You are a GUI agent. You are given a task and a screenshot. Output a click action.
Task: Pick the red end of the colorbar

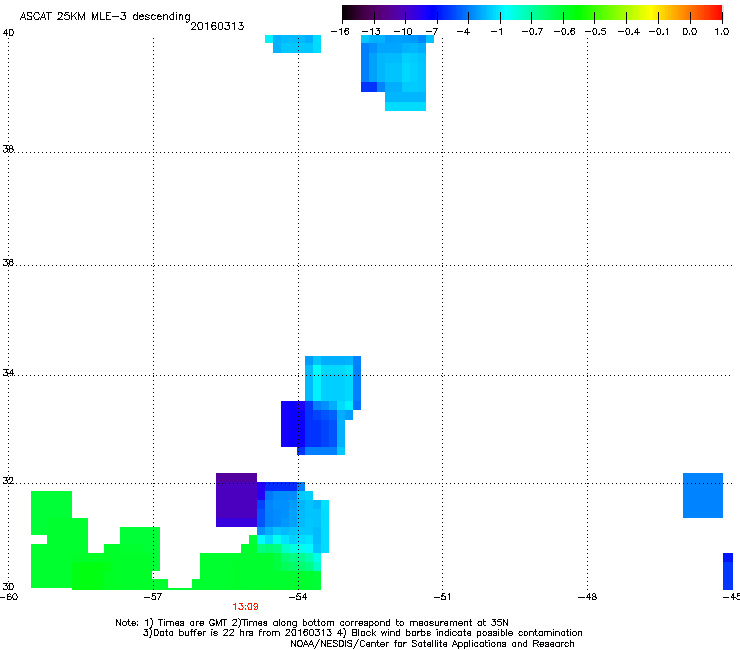[715, 12]
